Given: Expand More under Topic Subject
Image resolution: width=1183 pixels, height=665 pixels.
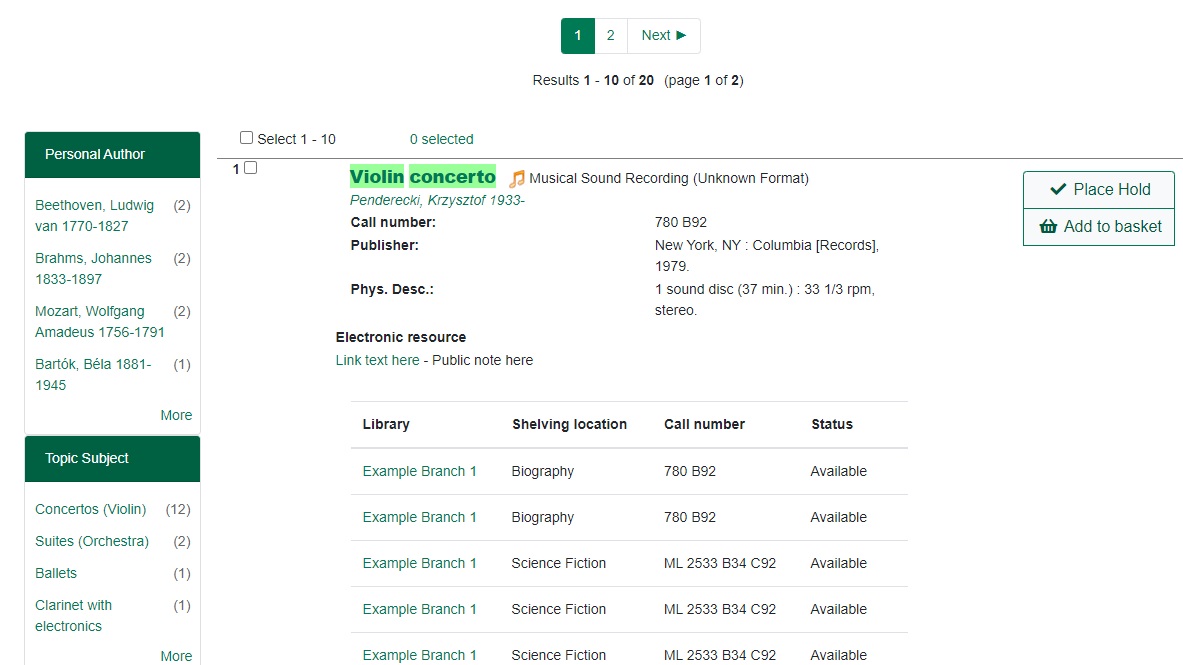Looking at the screenshot, I should click(x=176, y=656).
